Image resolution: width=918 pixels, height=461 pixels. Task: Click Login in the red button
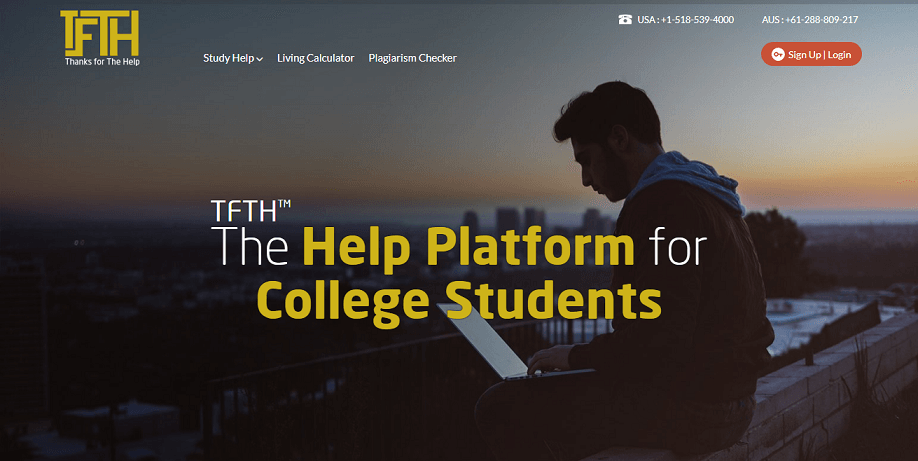(839, 54)
